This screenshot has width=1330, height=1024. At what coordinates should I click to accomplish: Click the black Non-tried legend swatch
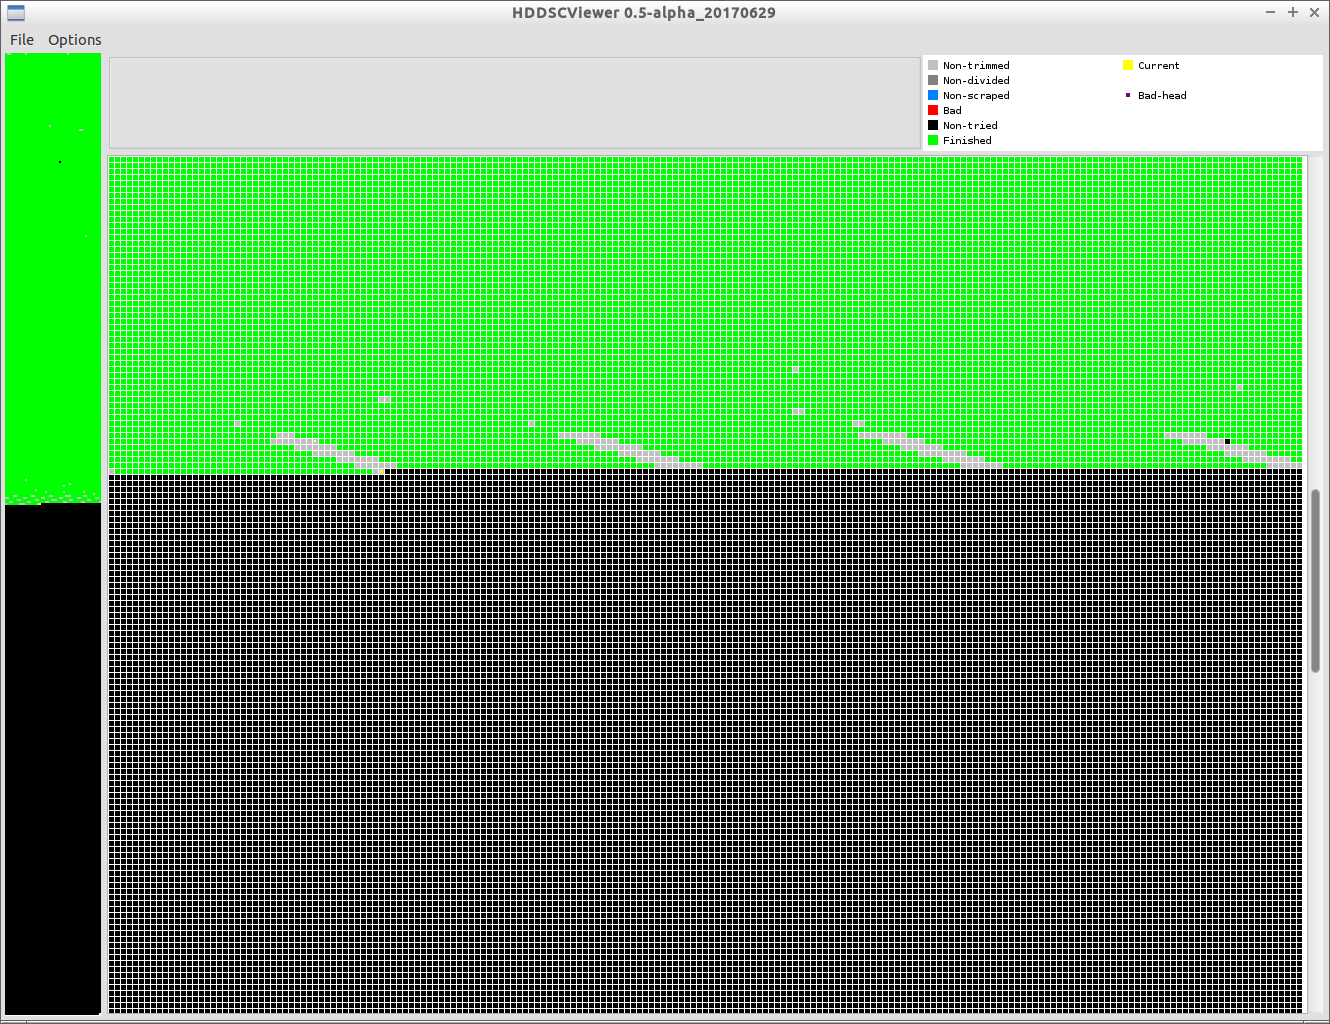(x=933, y=125)
